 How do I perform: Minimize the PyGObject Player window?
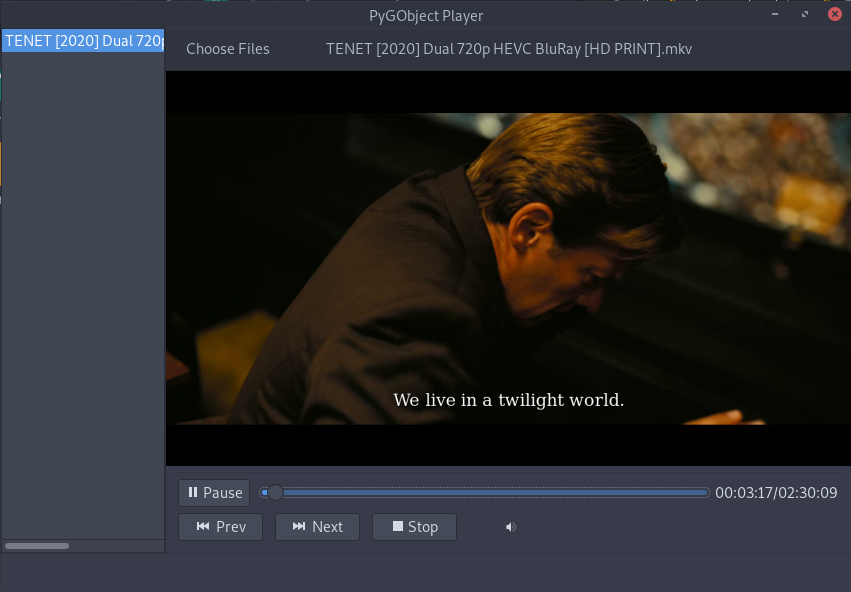click(x=775, y=14)
